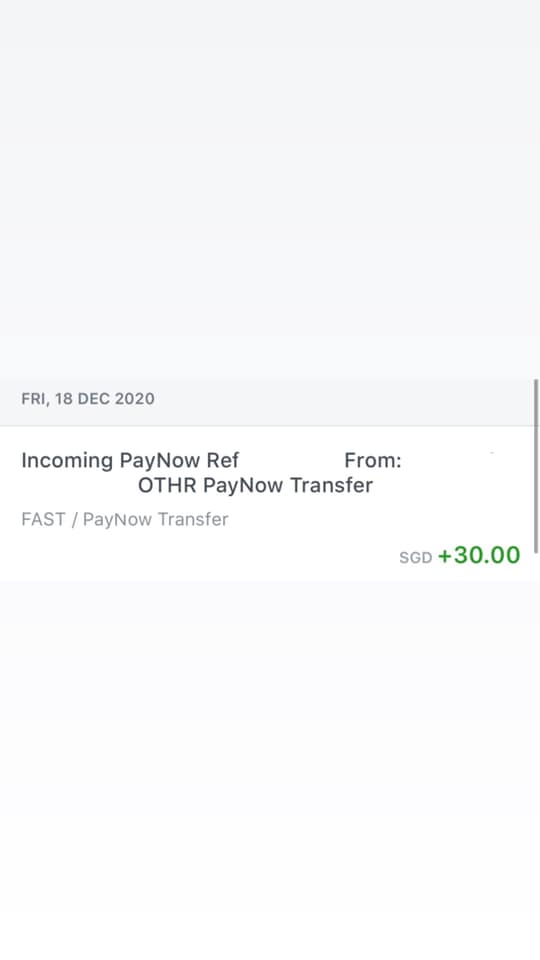540x960 pixels.
Task: Click the FAST / PayNow Transfer subtitle
Action: pyautogui.click(x=125, y=519)
